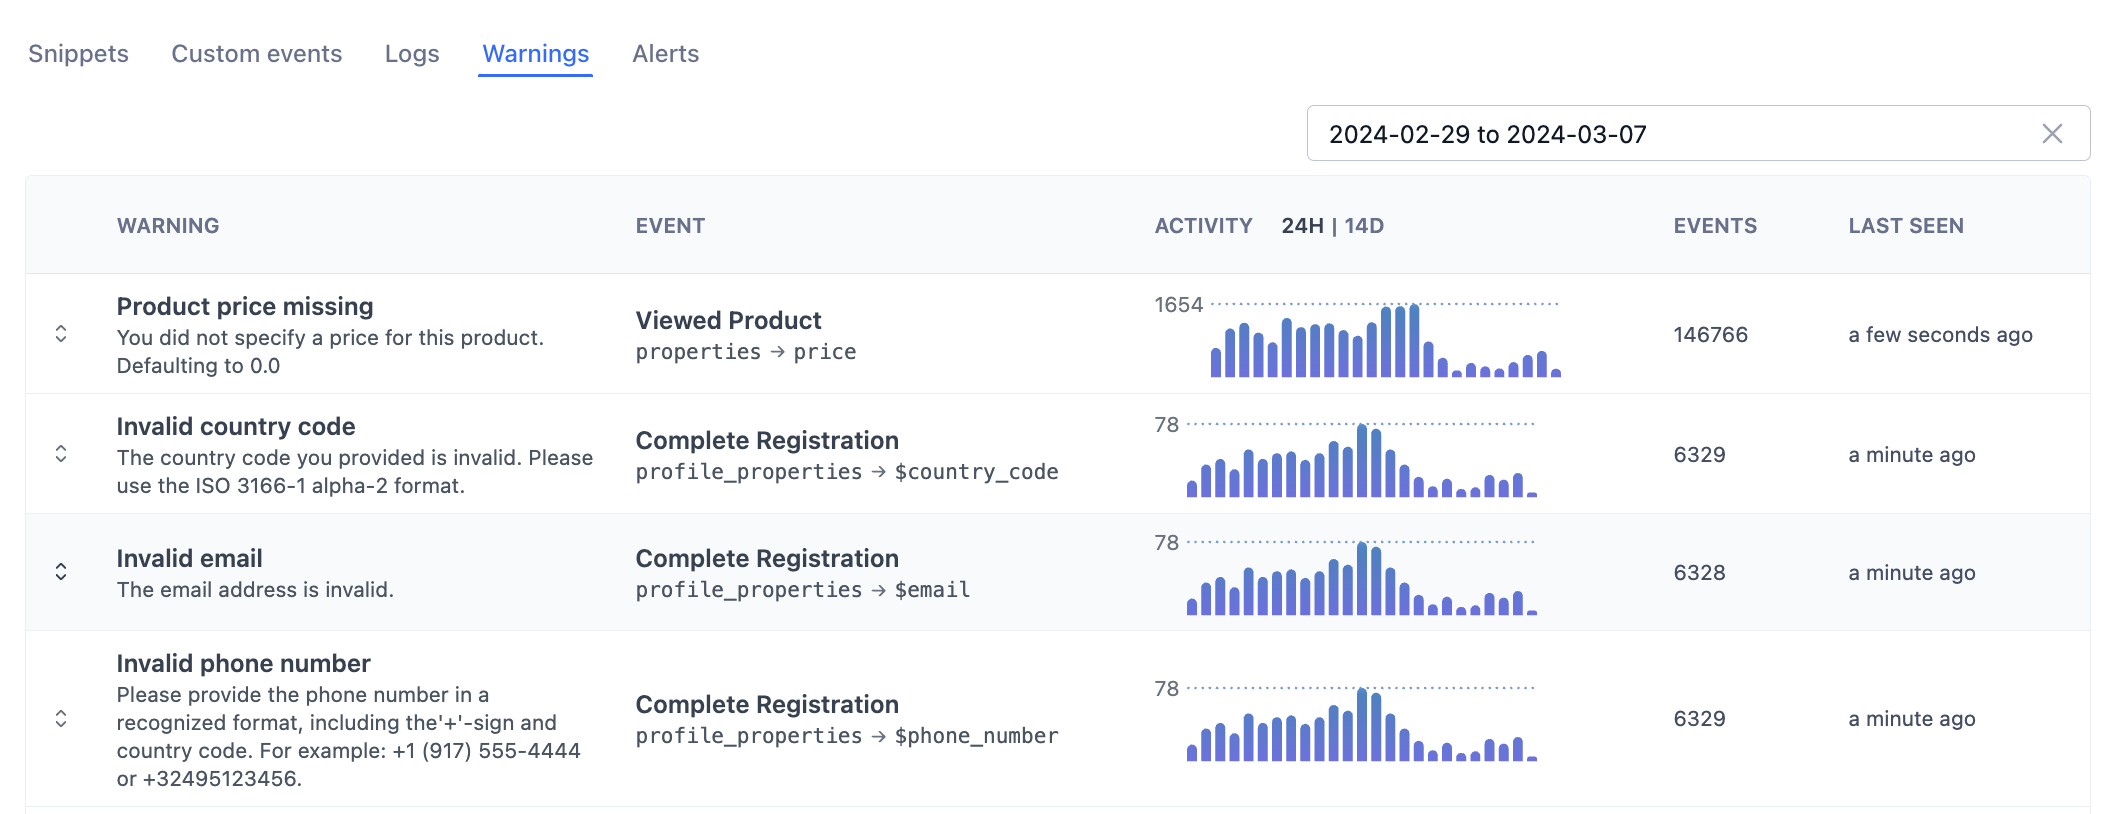Expand the Invalid phone number row
The image size is (2101, 814).
pyautogui.click(x=61, y=719)
